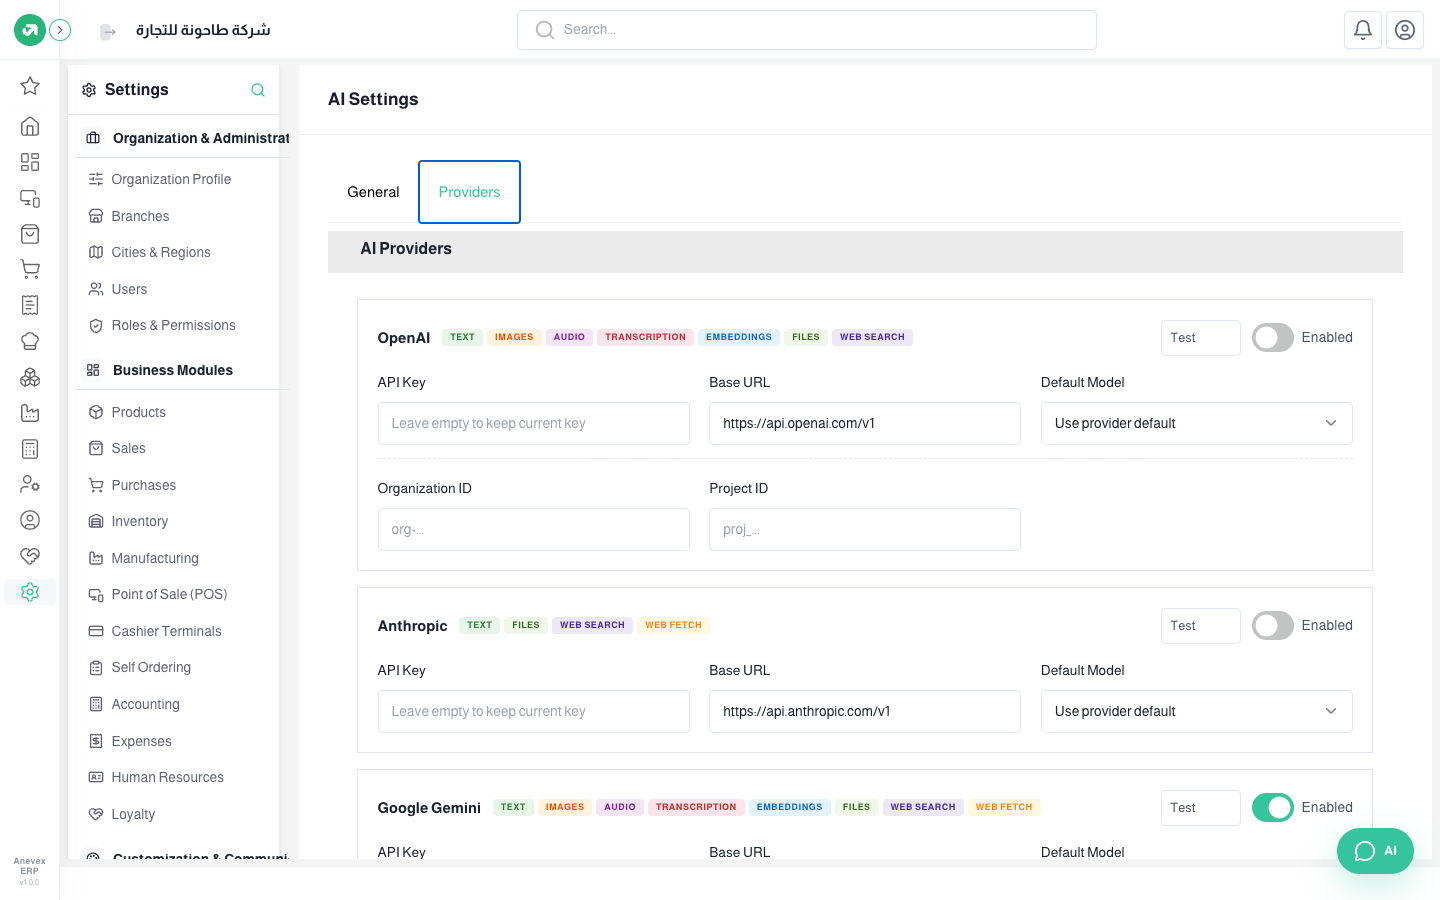
Task: Open factory manufacturing icon in left rail
Action: tap(30, 413)
